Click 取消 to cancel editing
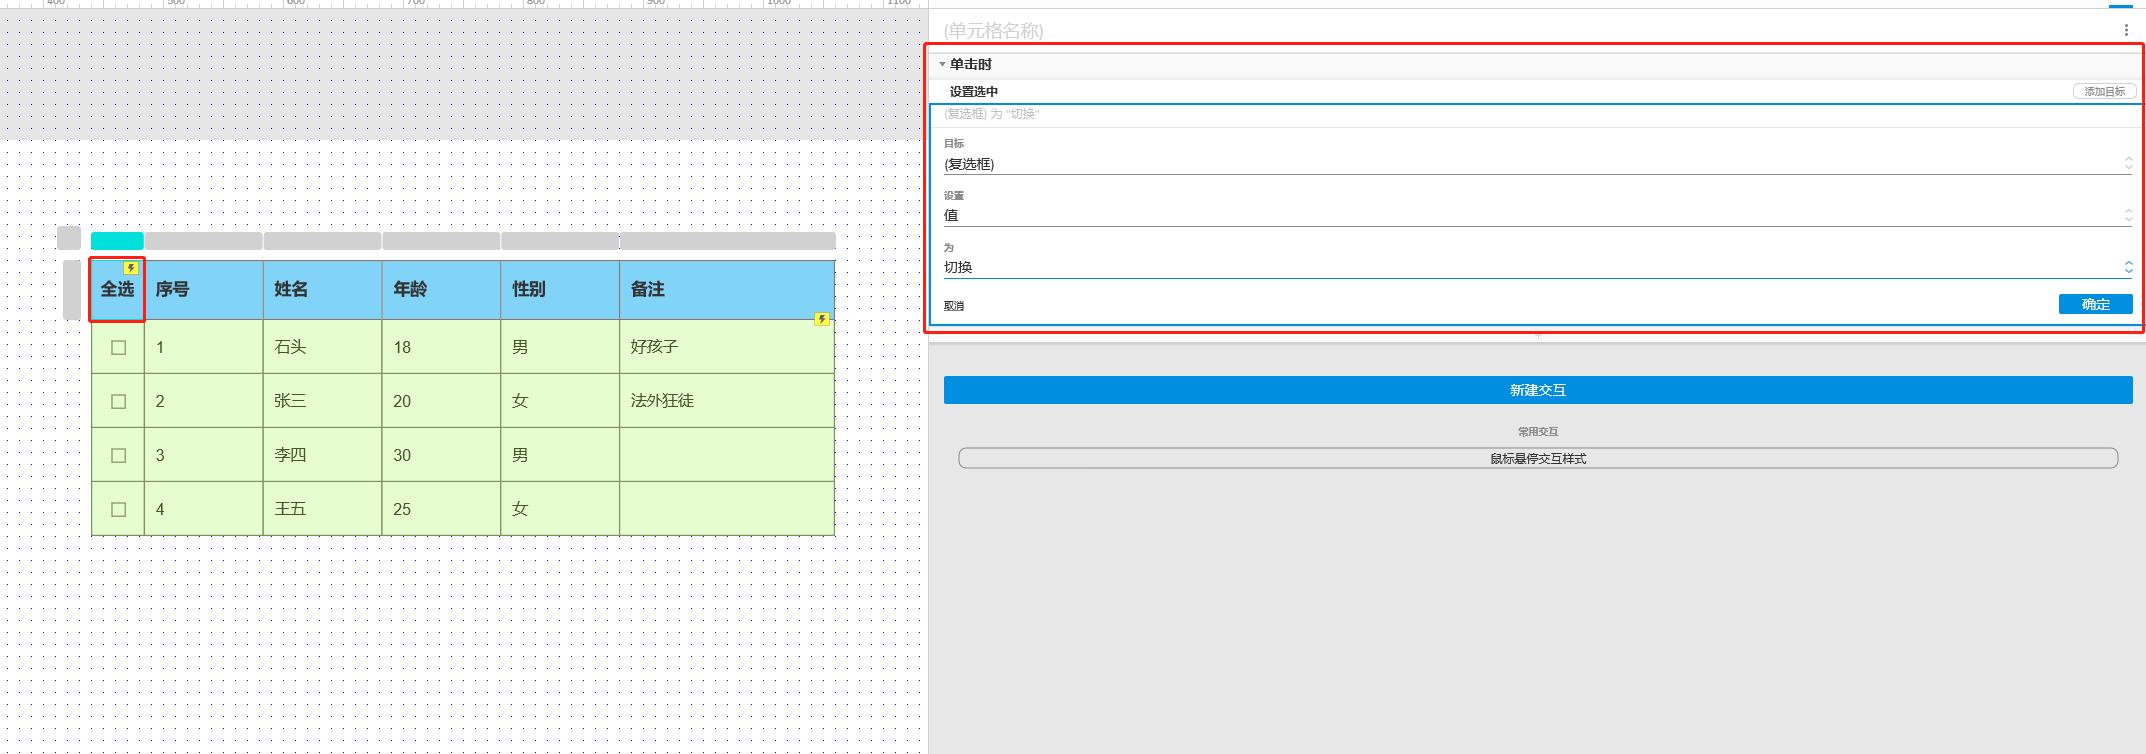Viewport: 2146px width, 754px height. (x=954, y=306)
